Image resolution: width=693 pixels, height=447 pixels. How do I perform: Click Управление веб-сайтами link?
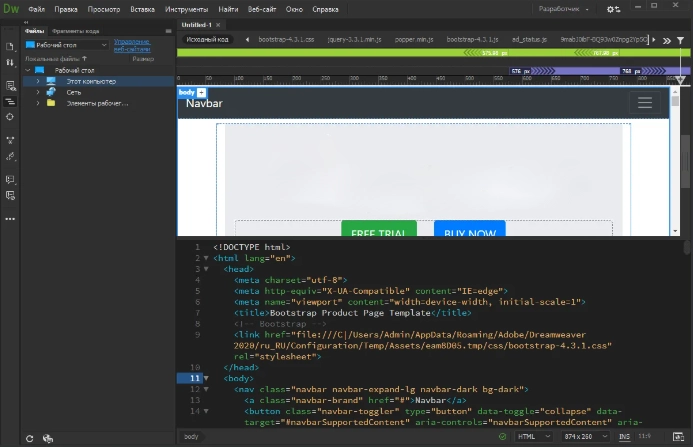pyautogui.click(x=132, y=45)
